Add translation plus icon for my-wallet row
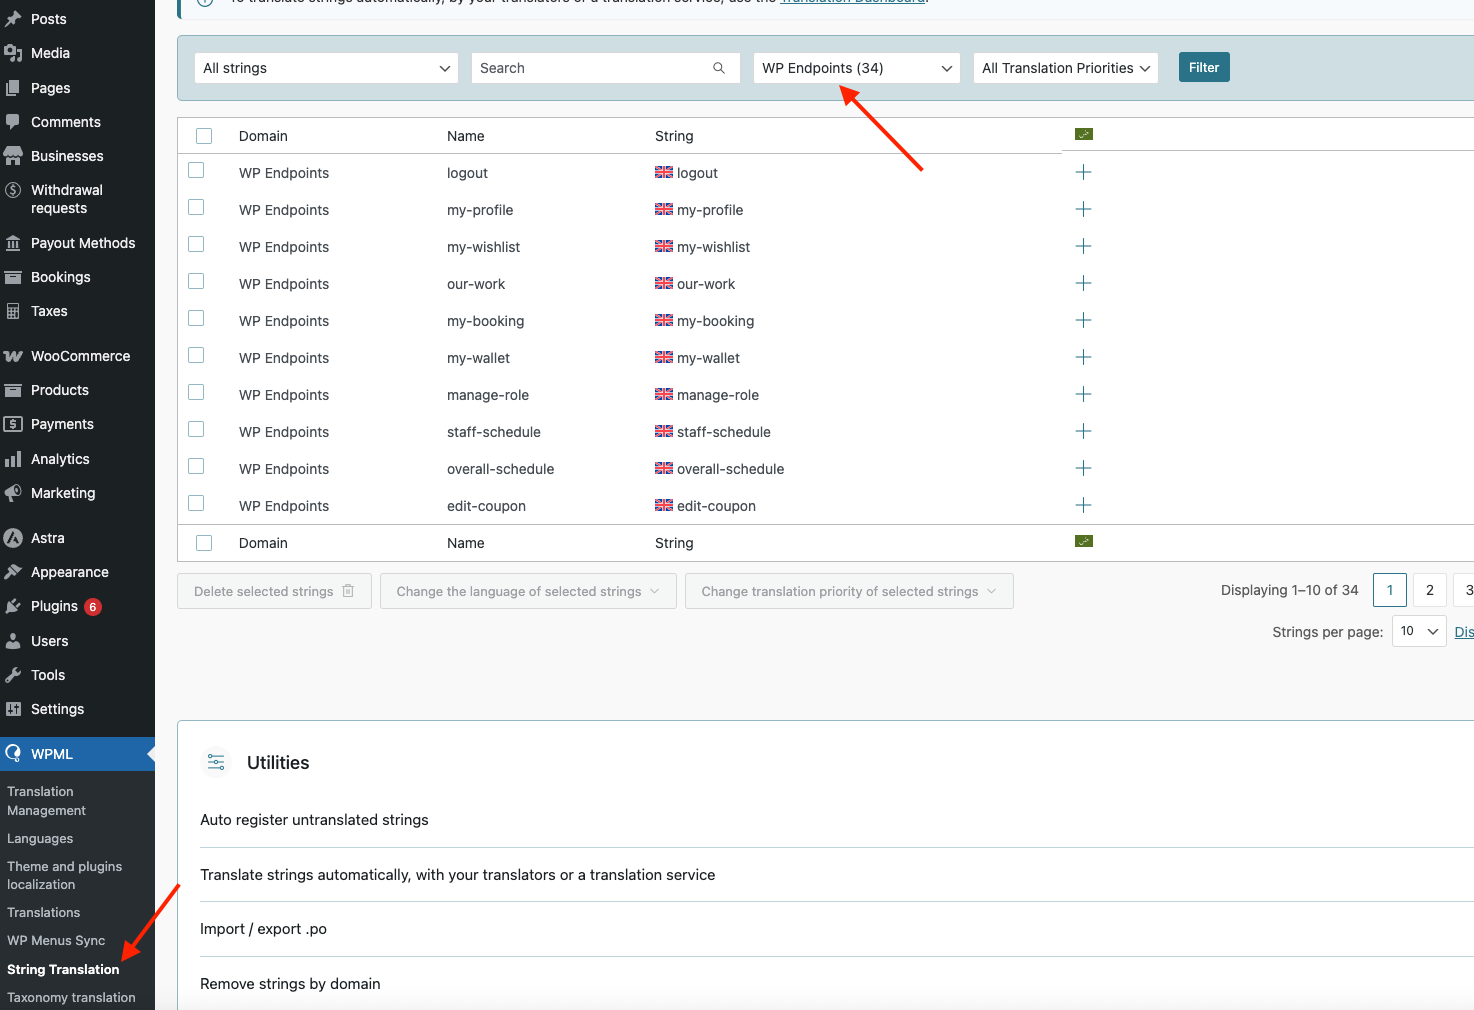 [1083, 357]
